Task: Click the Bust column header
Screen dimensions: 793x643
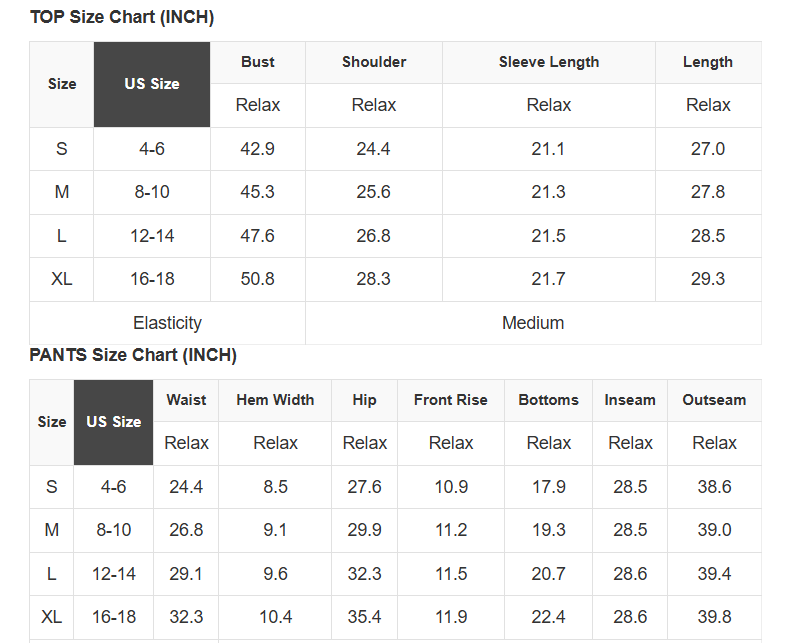Action: (258, 62)
